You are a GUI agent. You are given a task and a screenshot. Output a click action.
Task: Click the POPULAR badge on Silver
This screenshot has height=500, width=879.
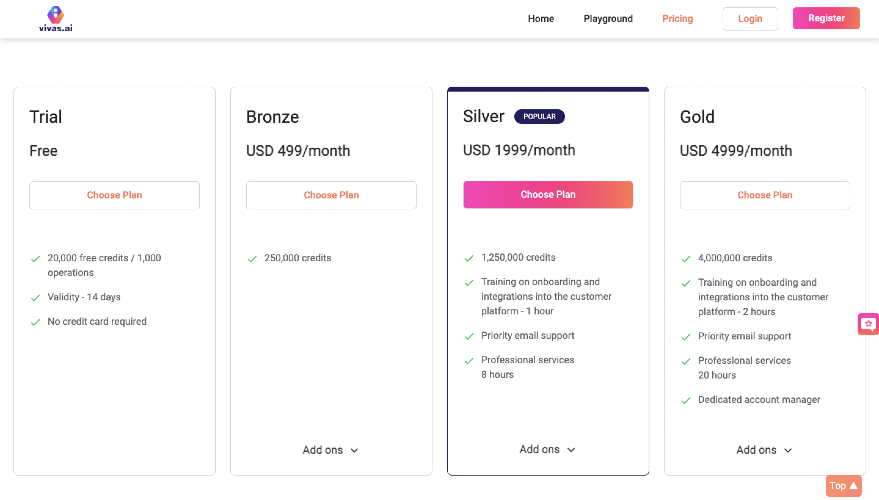coord(539,117)
